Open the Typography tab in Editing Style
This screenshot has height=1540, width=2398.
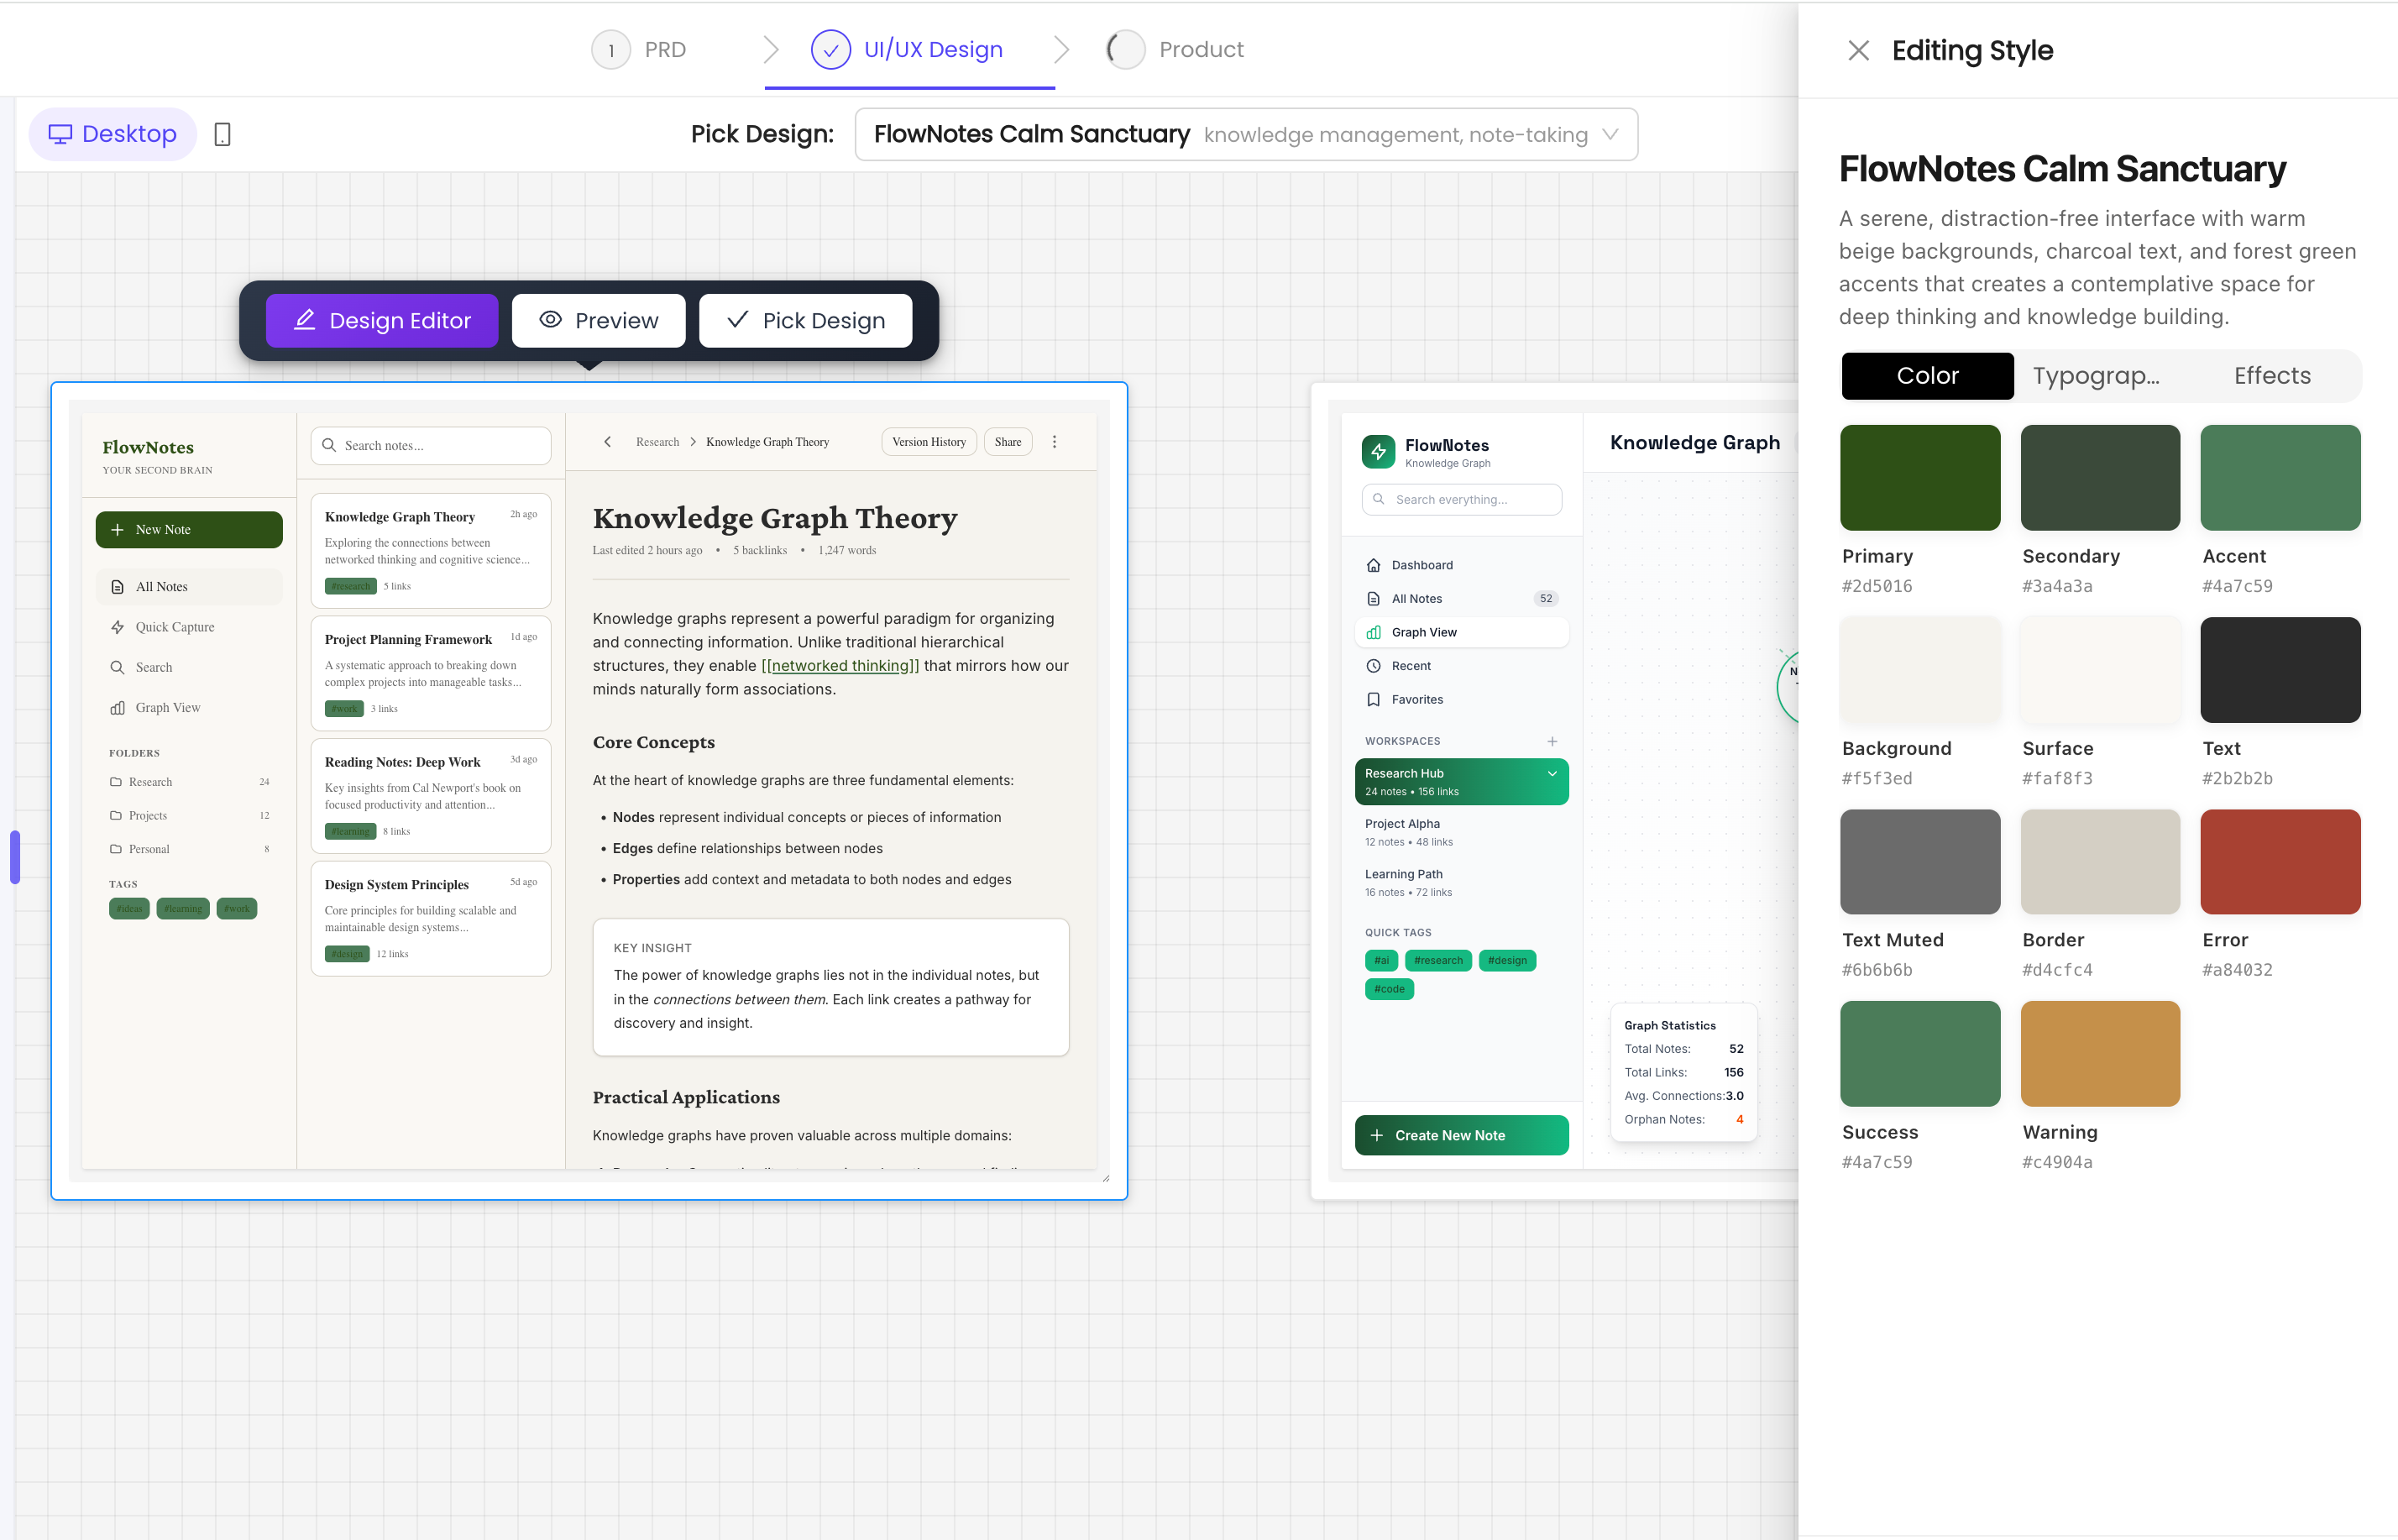click(2096, 375)
